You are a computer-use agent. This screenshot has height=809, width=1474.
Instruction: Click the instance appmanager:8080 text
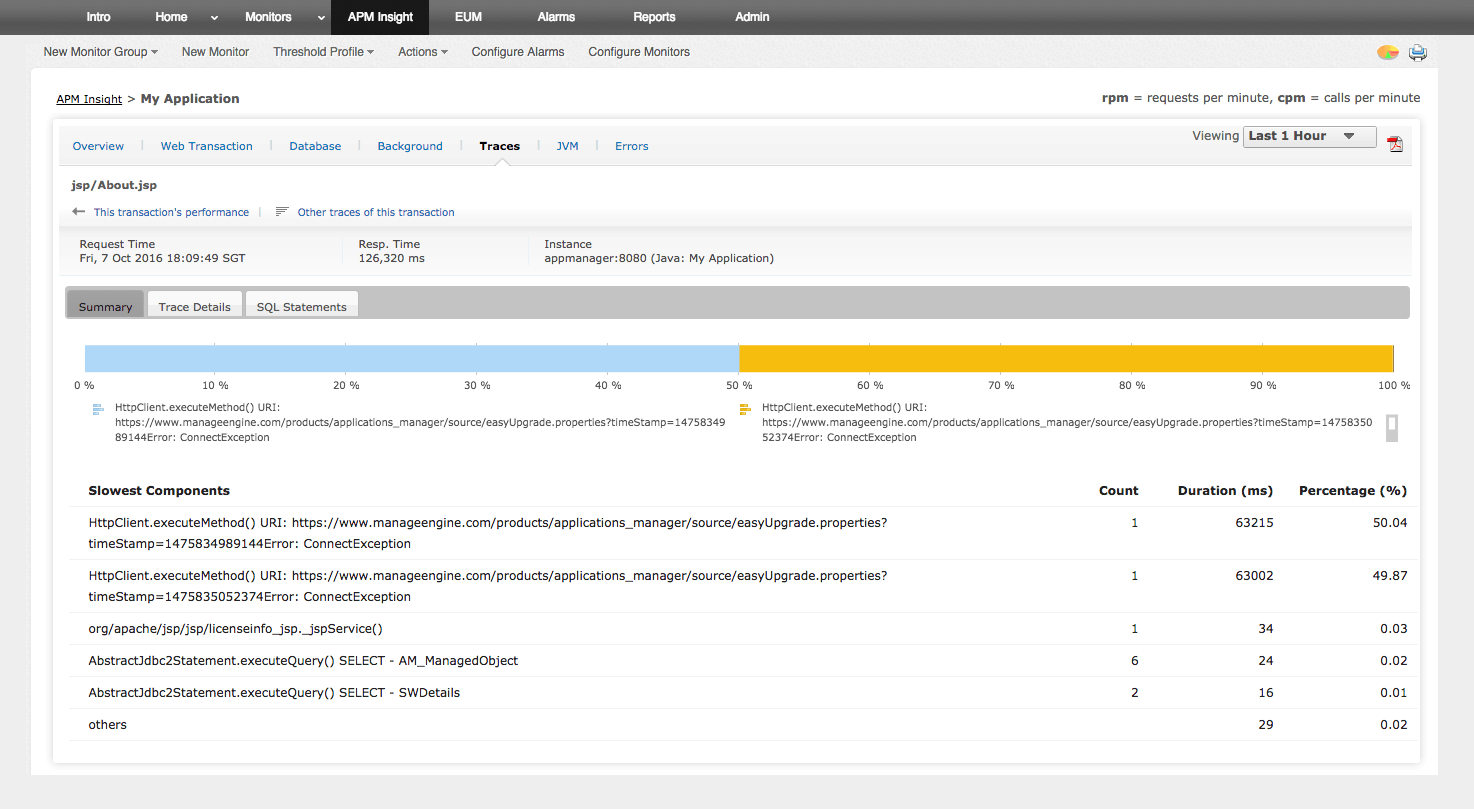tap(659, 258)
